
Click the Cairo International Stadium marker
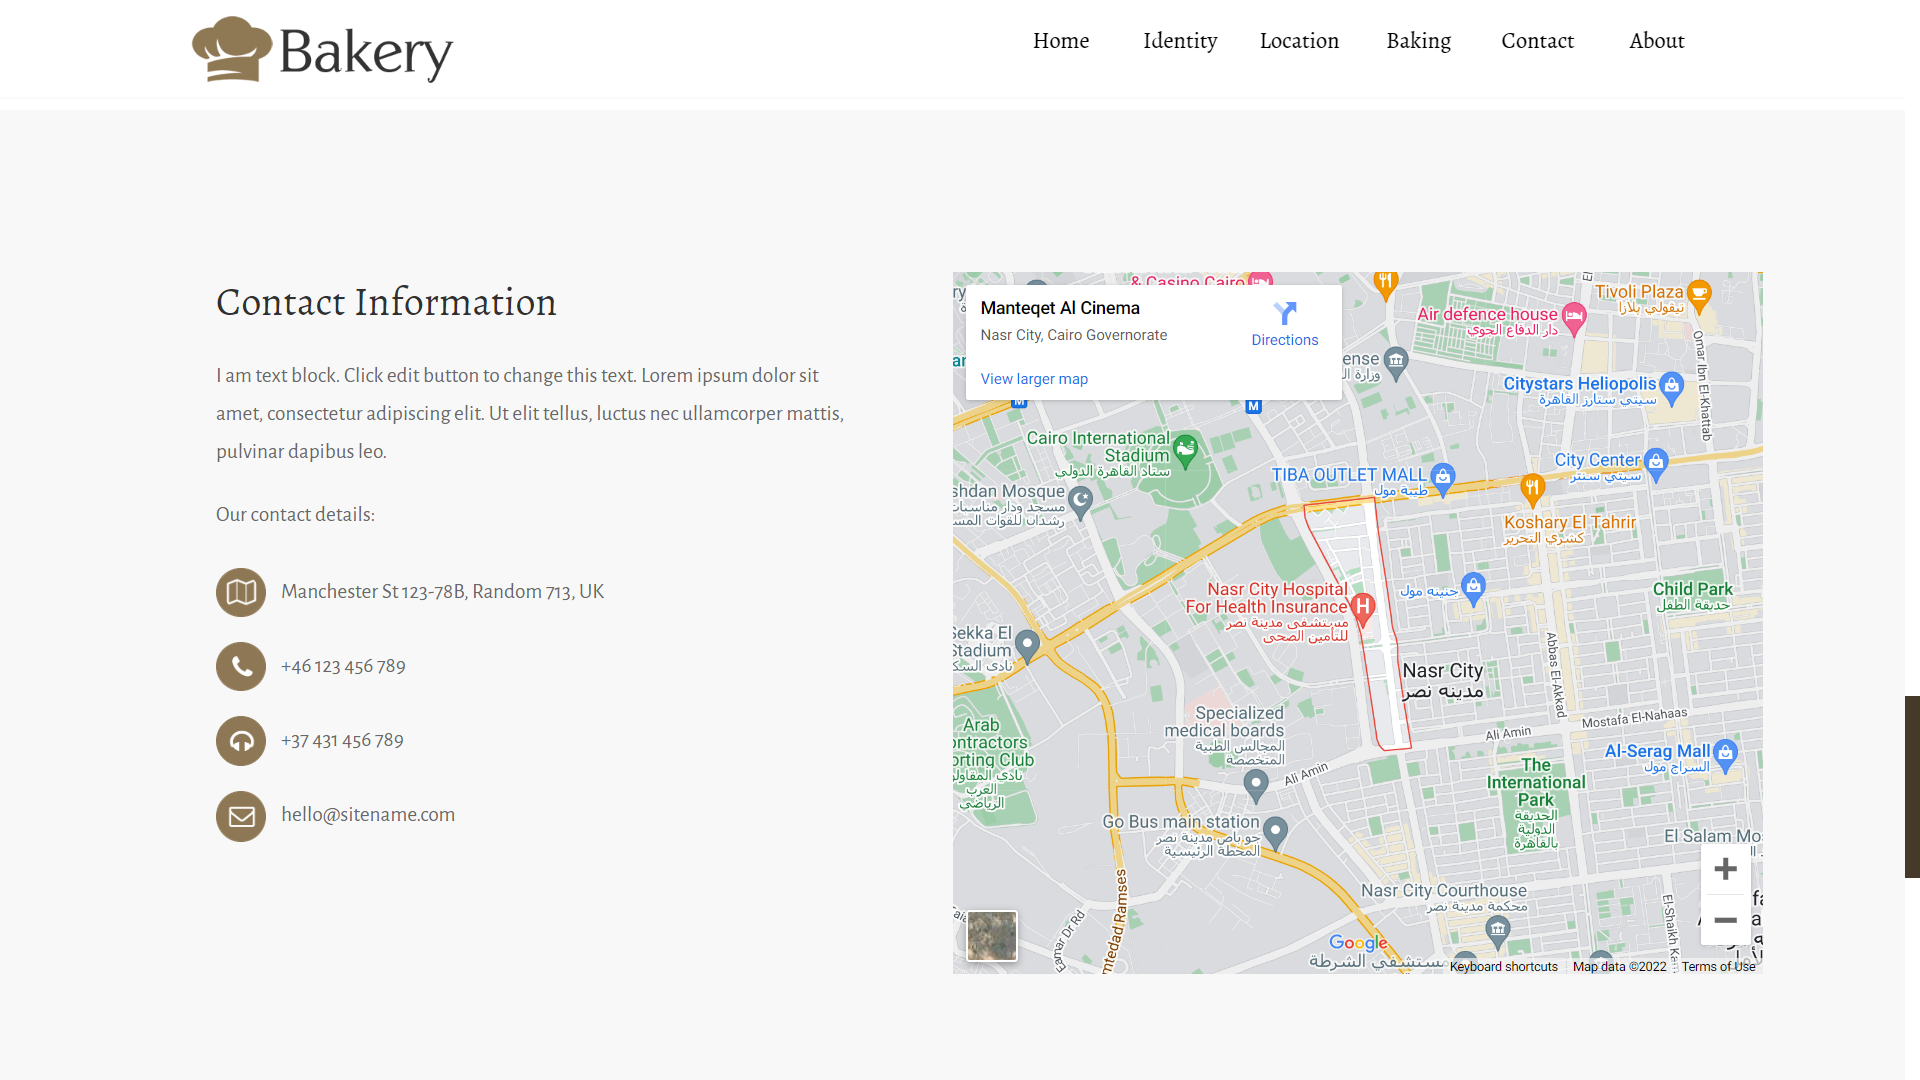tap(1185, 450)
